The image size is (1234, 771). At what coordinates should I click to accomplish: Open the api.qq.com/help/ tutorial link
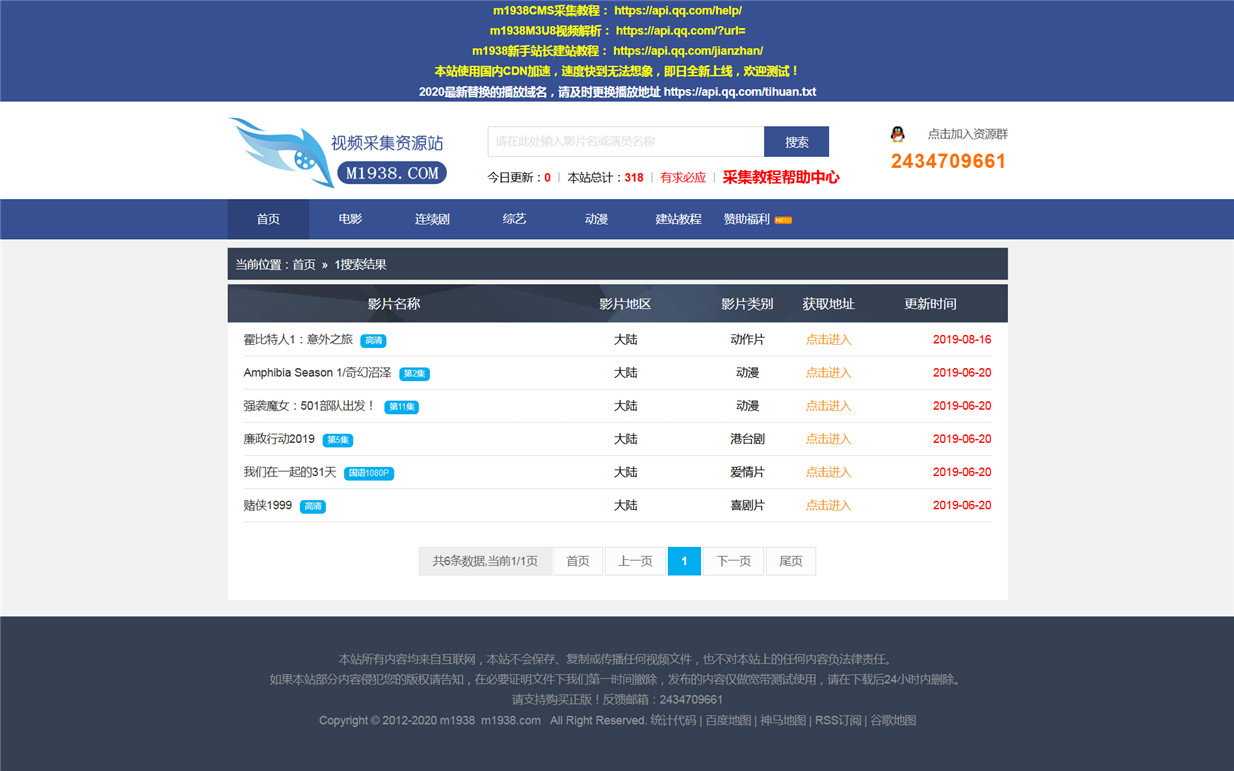(x=678, y=11)
